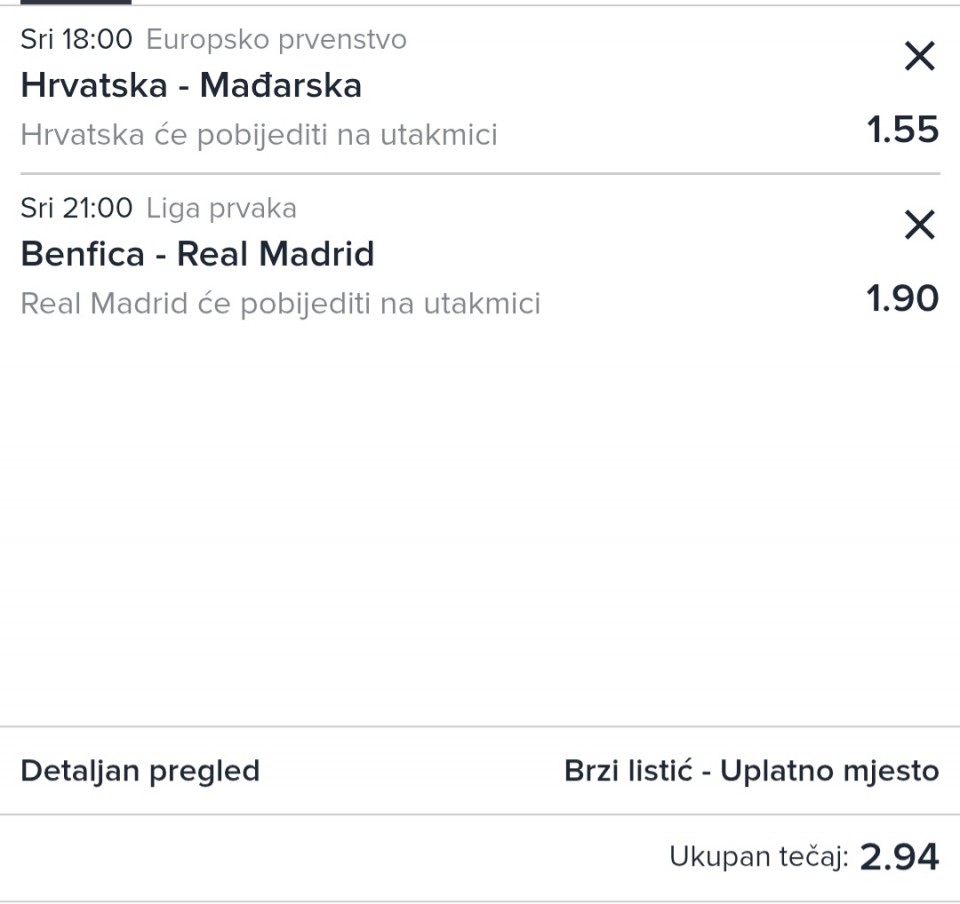Image resolution: width=960 pixels, height=904 pixels.
Task: Click the Mađarska team name in the match title
Action: coord(281,86)
